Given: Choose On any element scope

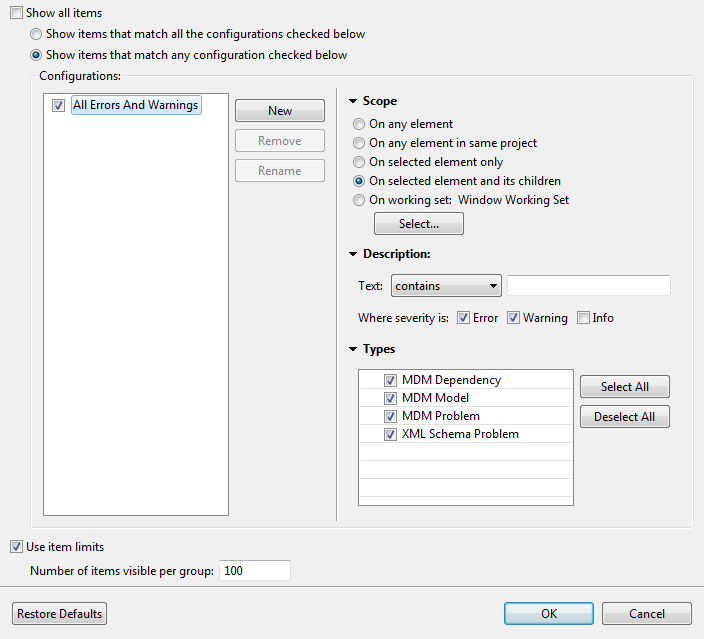Looking at the screenshot, I should click(359, 125).
